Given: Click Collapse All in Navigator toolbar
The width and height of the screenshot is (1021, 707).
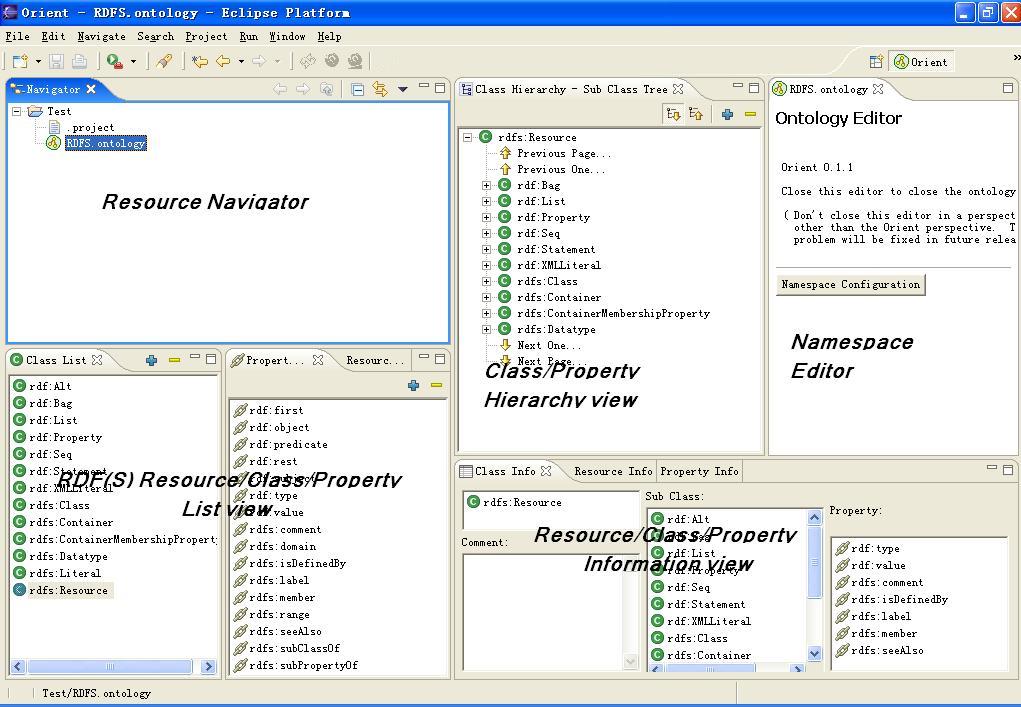Looking at the screenshot, I should click(357, 89).
